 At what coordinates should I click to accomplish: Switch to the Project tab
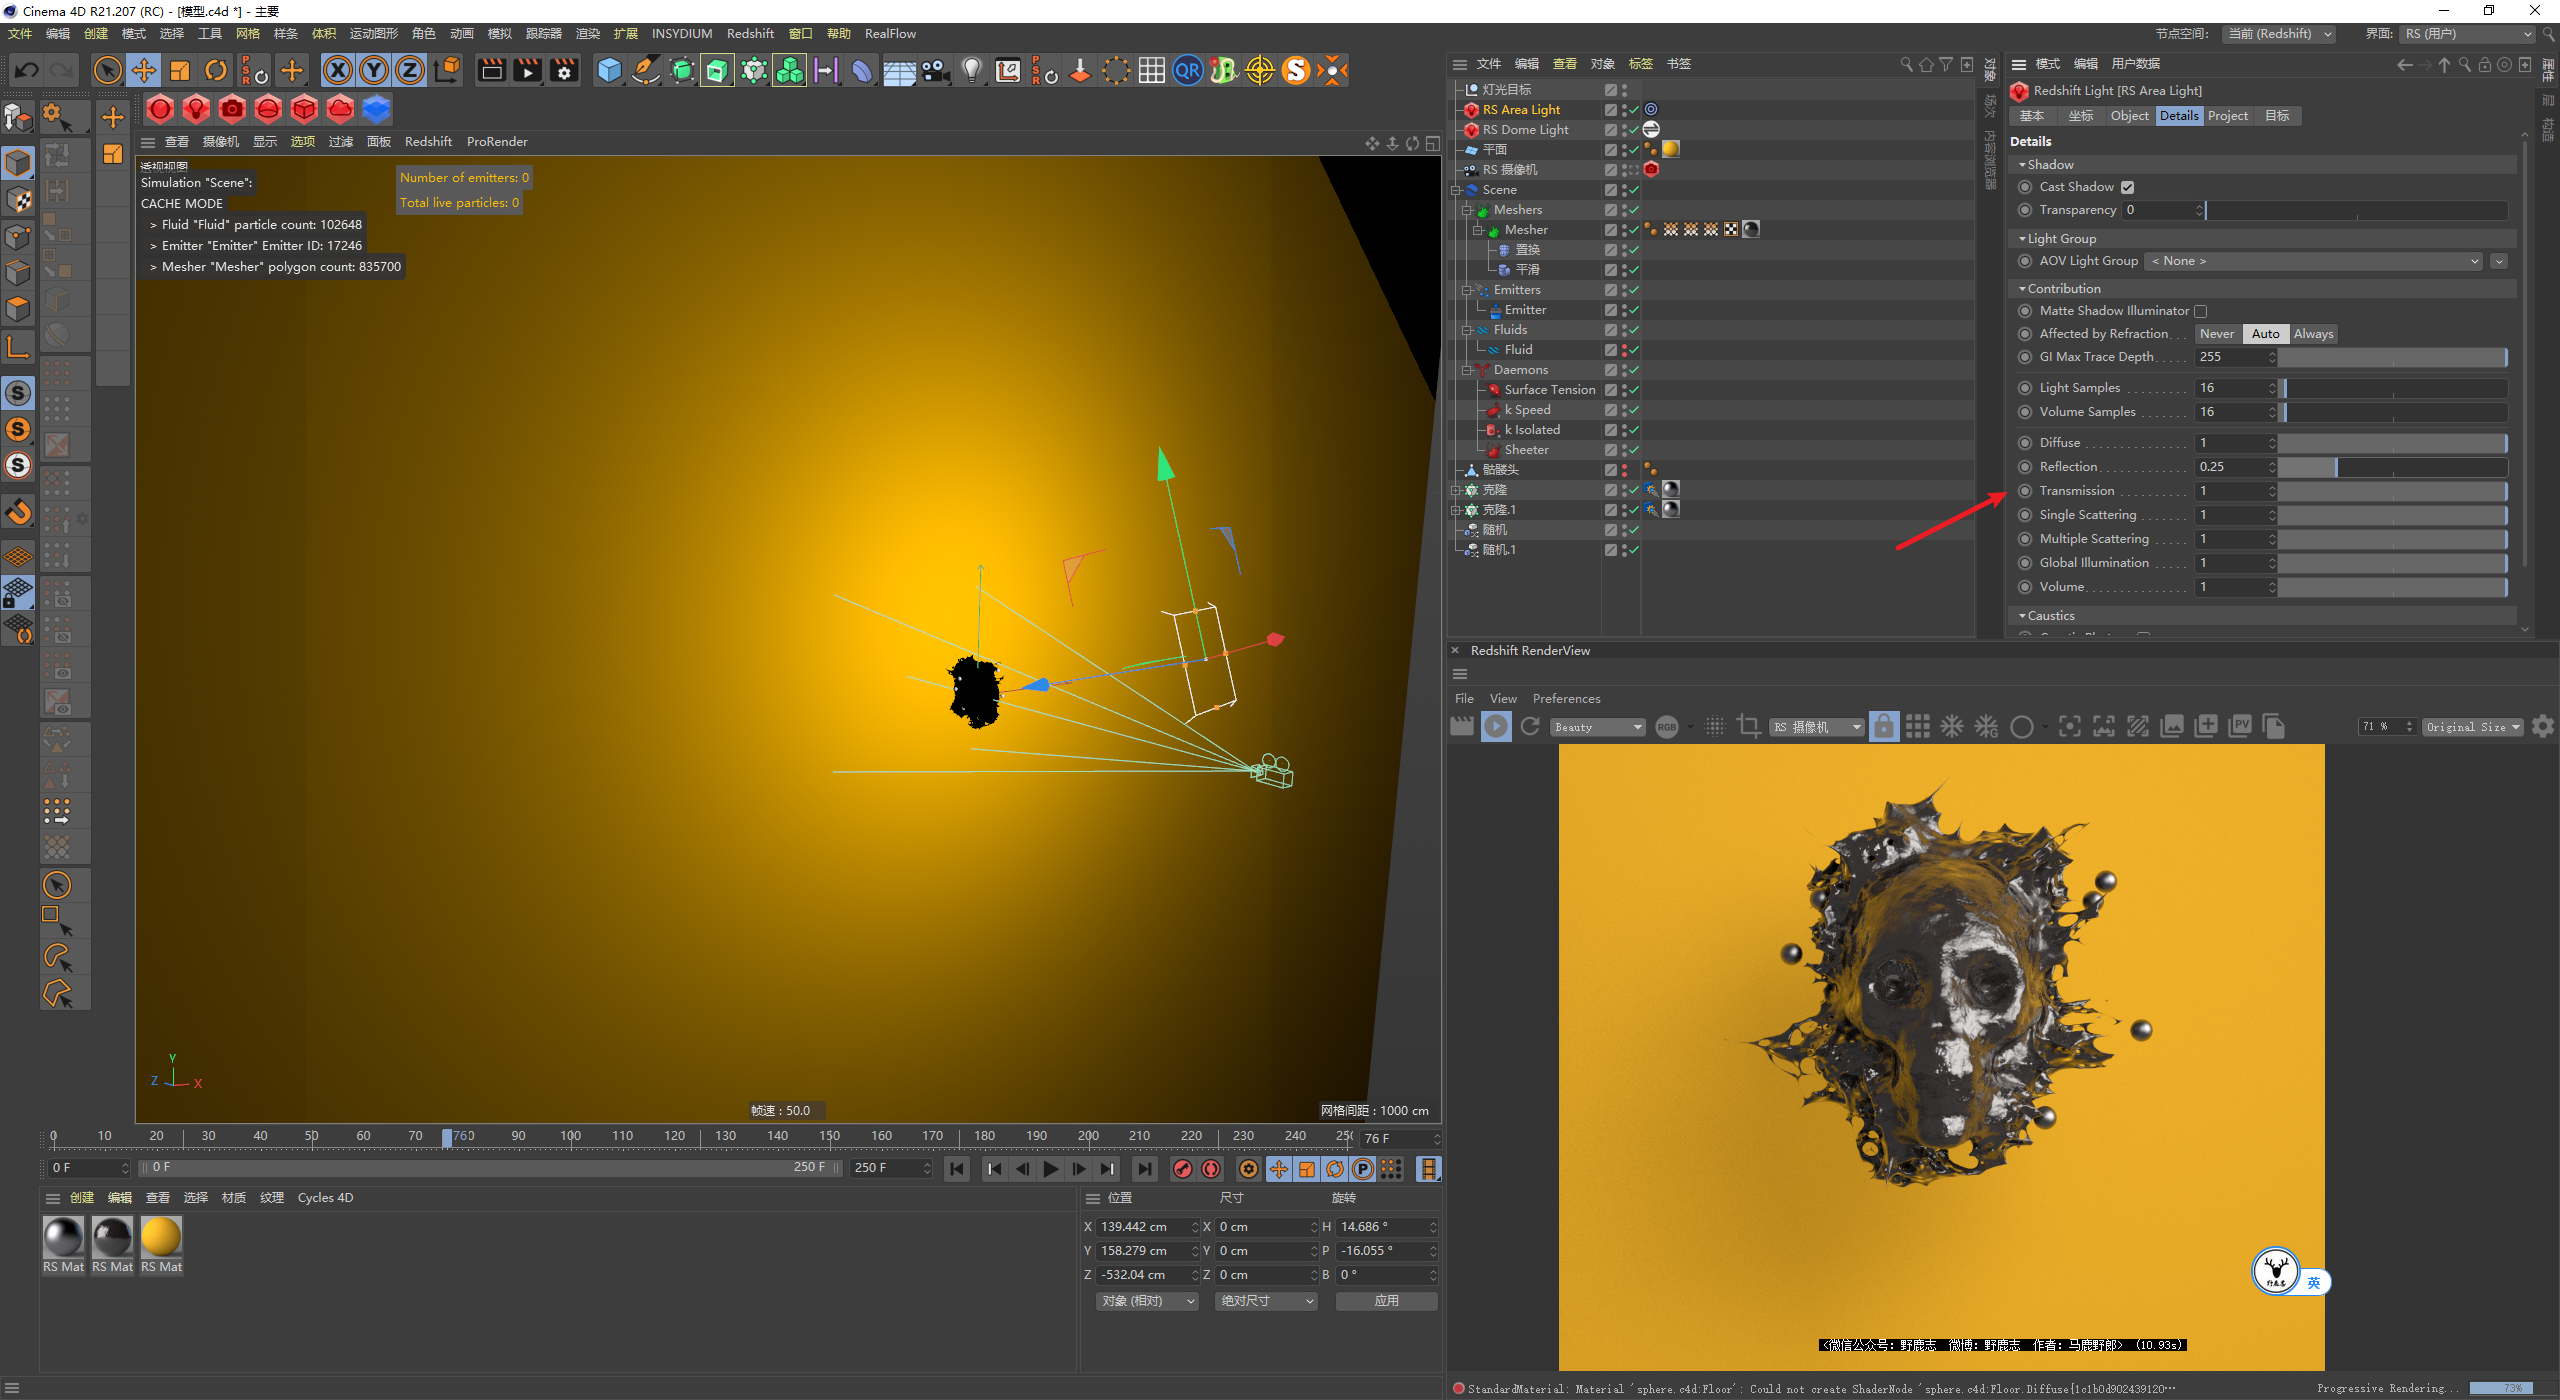[x=2228, y=116]
